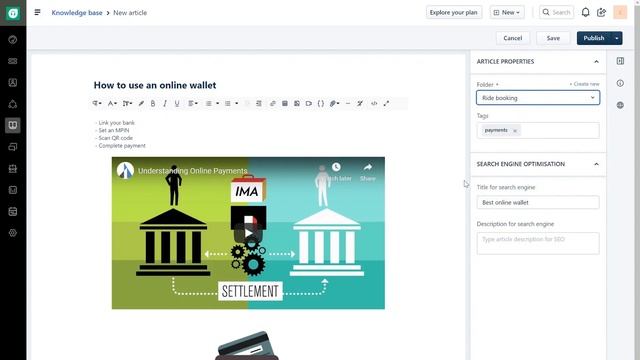Click Create new folder link
The width and height of the screenshot is (640, 360).
[x=584, y=84]
